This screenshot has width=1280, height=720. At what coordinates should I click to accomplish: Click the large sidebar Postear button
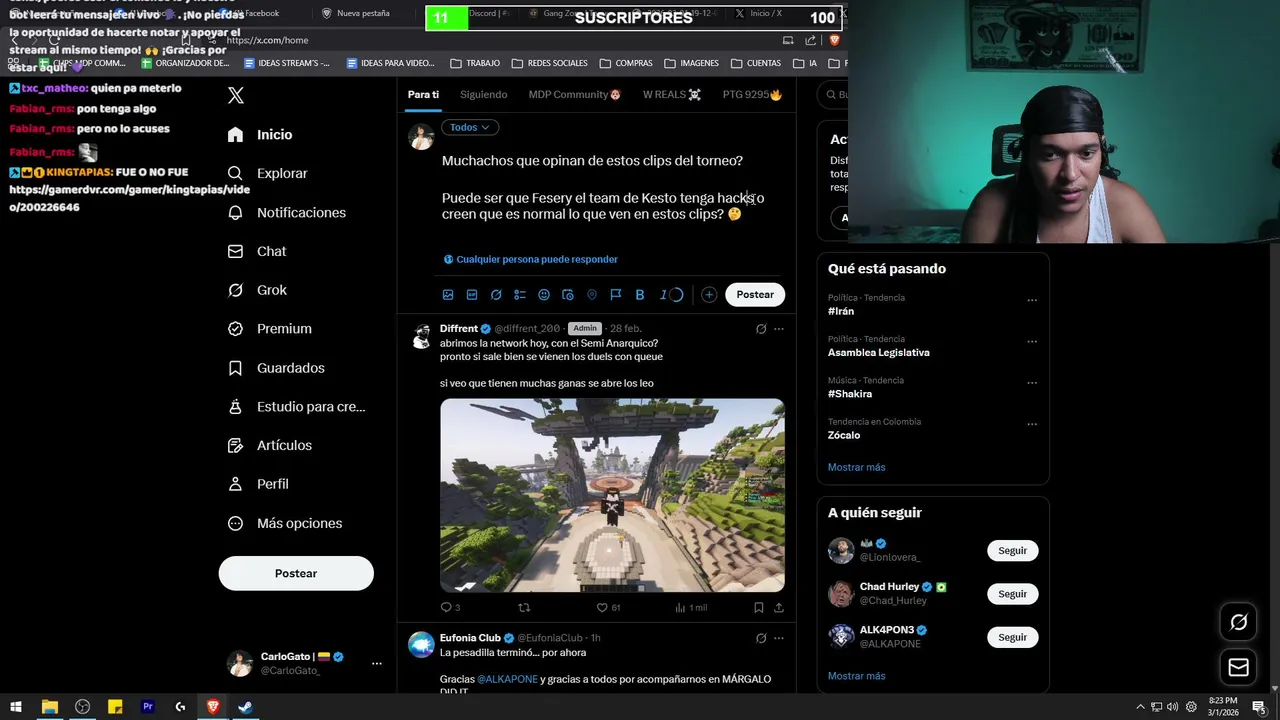click(296, 573)
